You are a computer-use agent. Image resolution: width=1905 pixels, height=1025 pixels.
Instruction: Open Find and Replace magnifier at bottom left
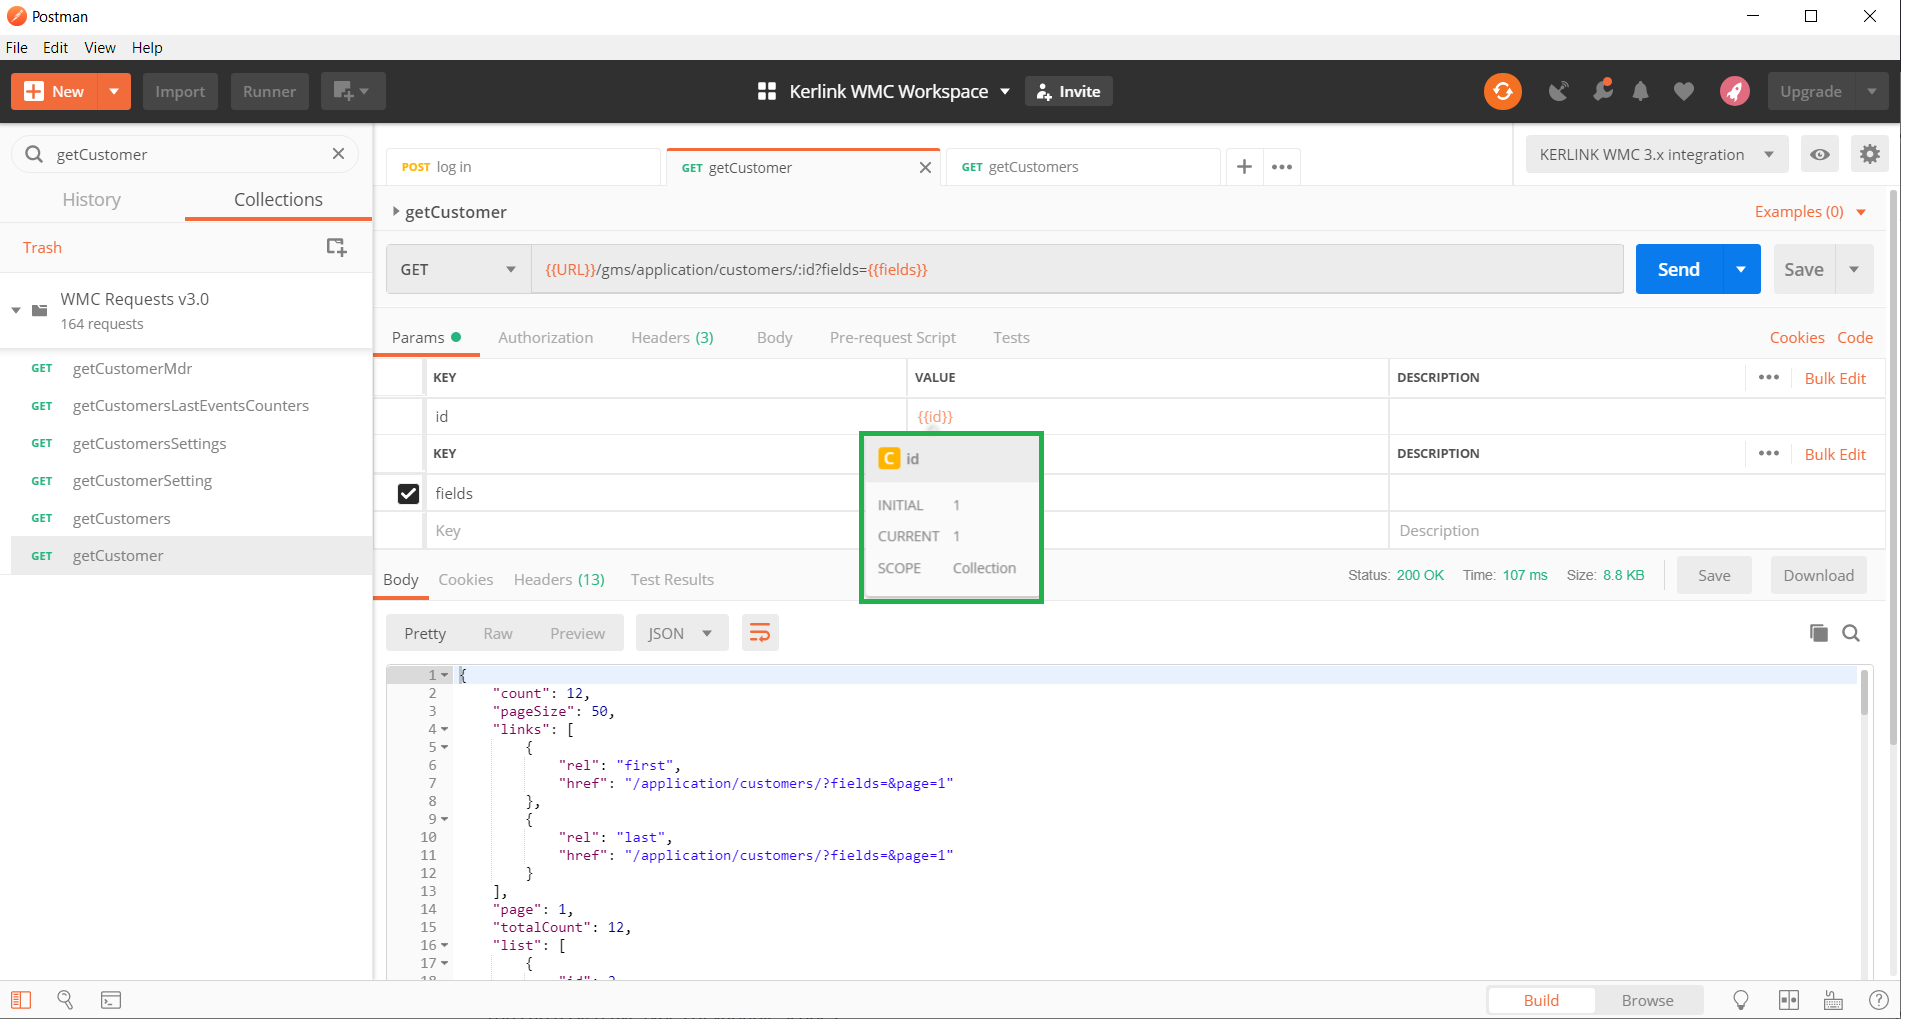(65, 1000)
